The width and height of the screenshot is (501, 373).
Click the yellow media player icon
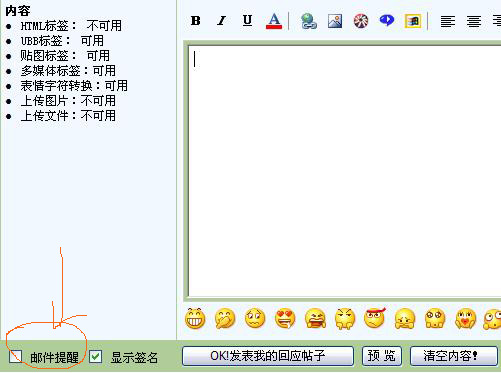[x=413, y=21]
